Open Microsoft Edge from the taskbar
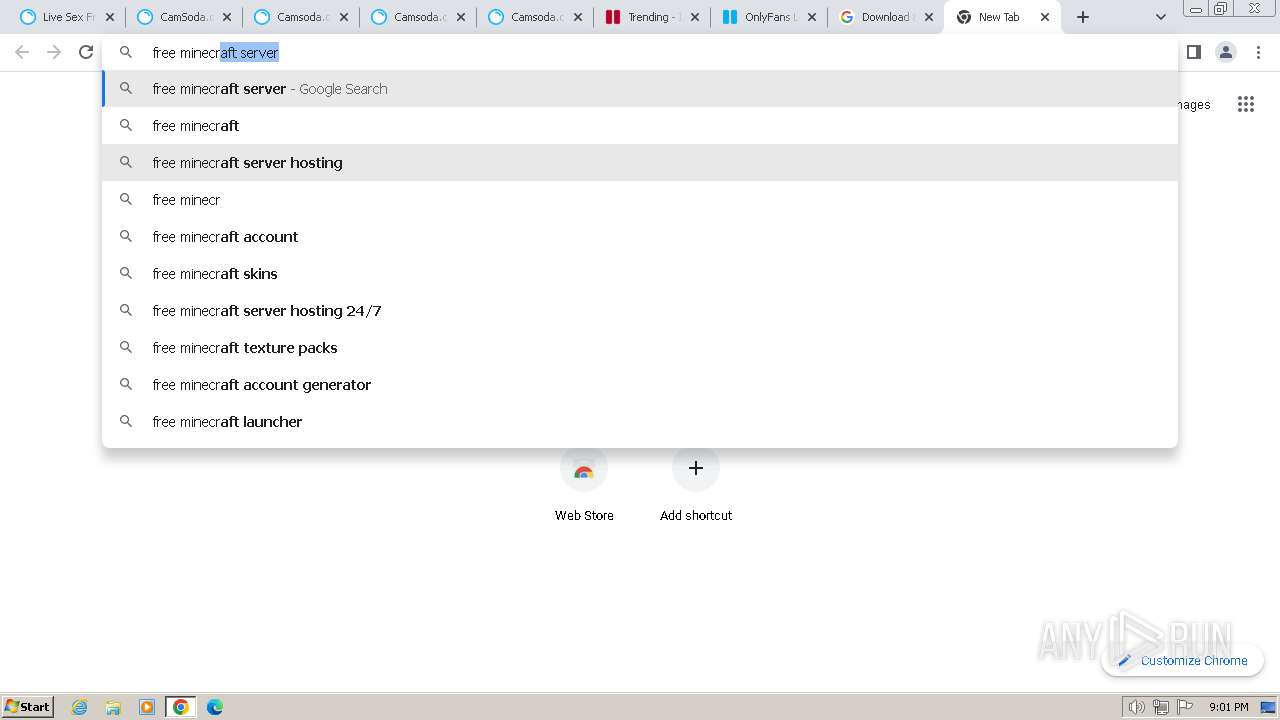Screen dimensions: 1280x720 pos(215,707)
